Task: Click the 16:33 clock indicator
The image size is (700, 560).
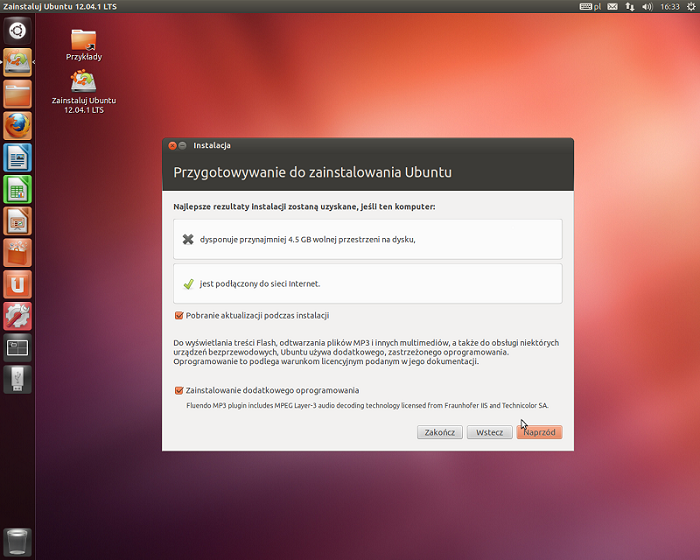Action: (x=670, y=7)
